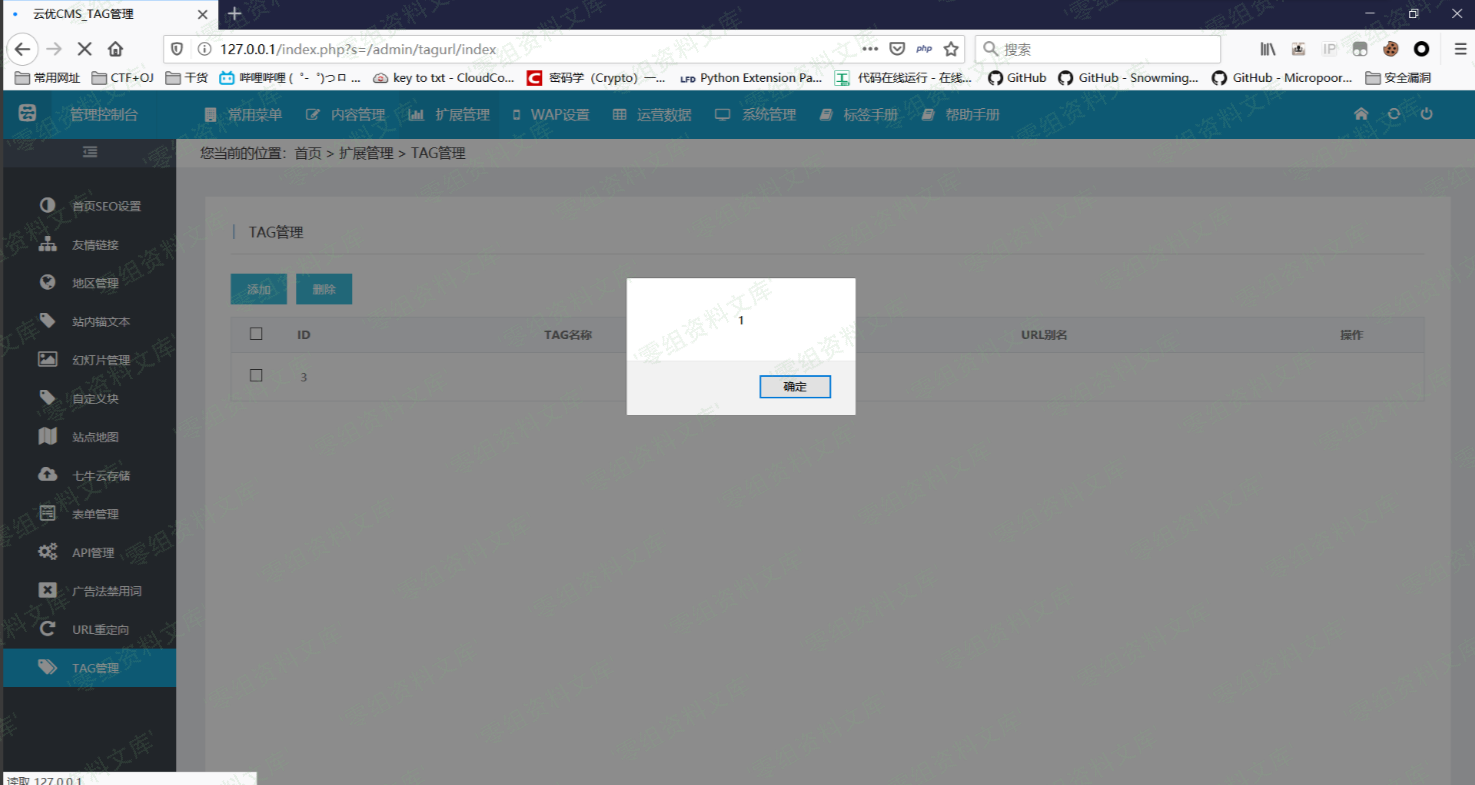Open page actions three-dot menu in the address bar
This screenshot has width=1475, height=785.
[x=869, y=49]
